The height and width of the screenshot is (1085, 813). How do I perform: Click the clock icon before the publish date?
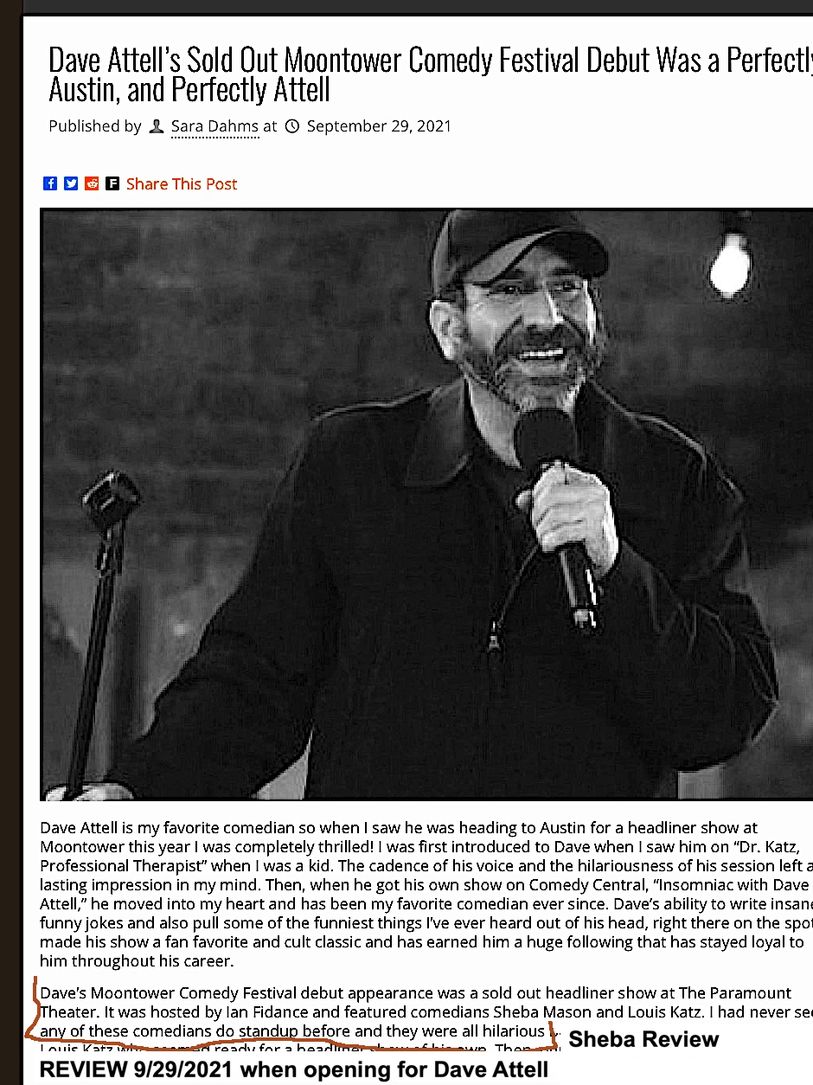tap(293, 126)
